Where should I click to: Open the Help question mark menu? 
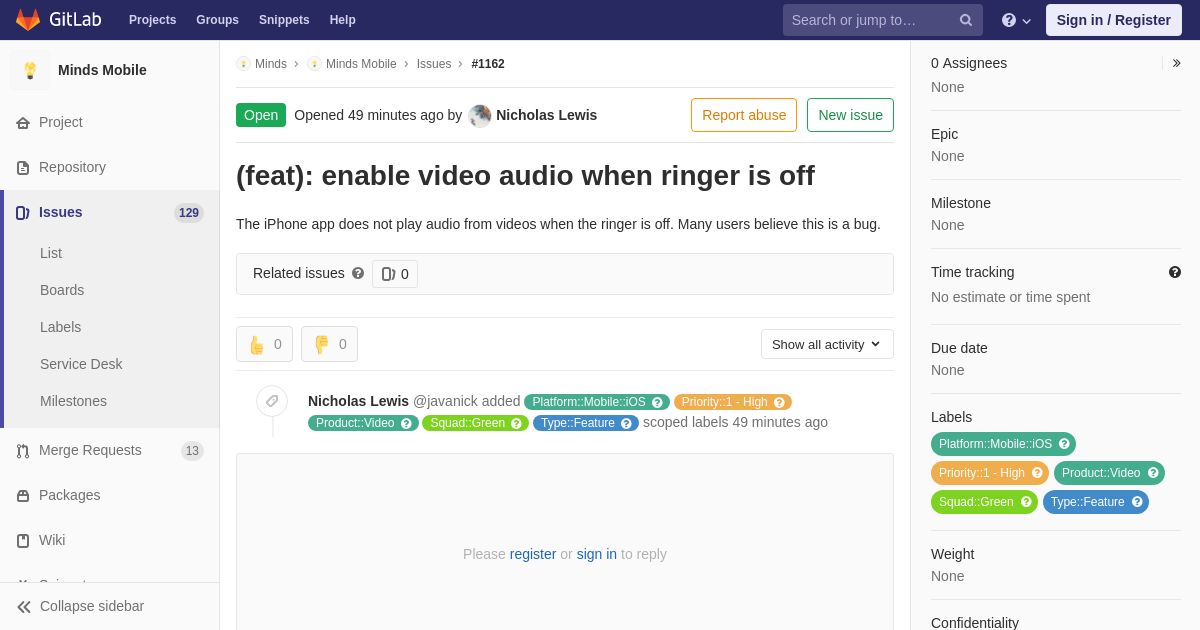coord(1016,20)
